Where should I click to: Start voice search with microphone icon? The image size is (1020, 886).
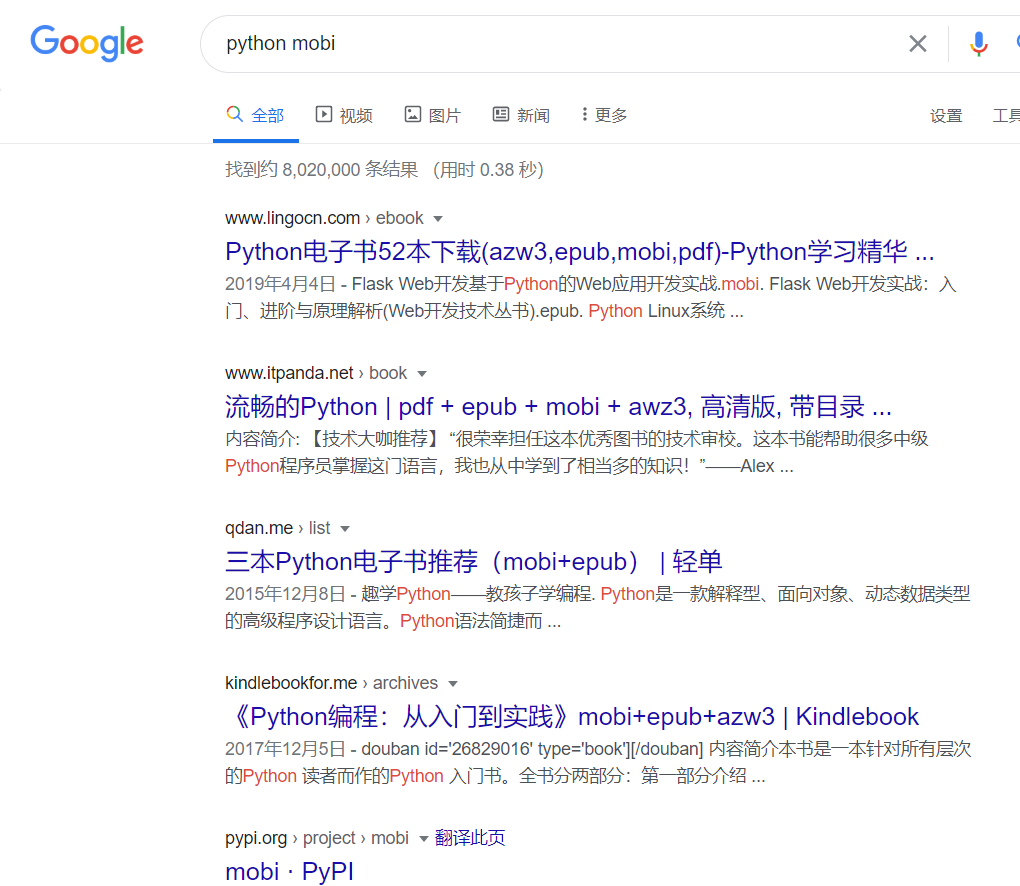978,44
